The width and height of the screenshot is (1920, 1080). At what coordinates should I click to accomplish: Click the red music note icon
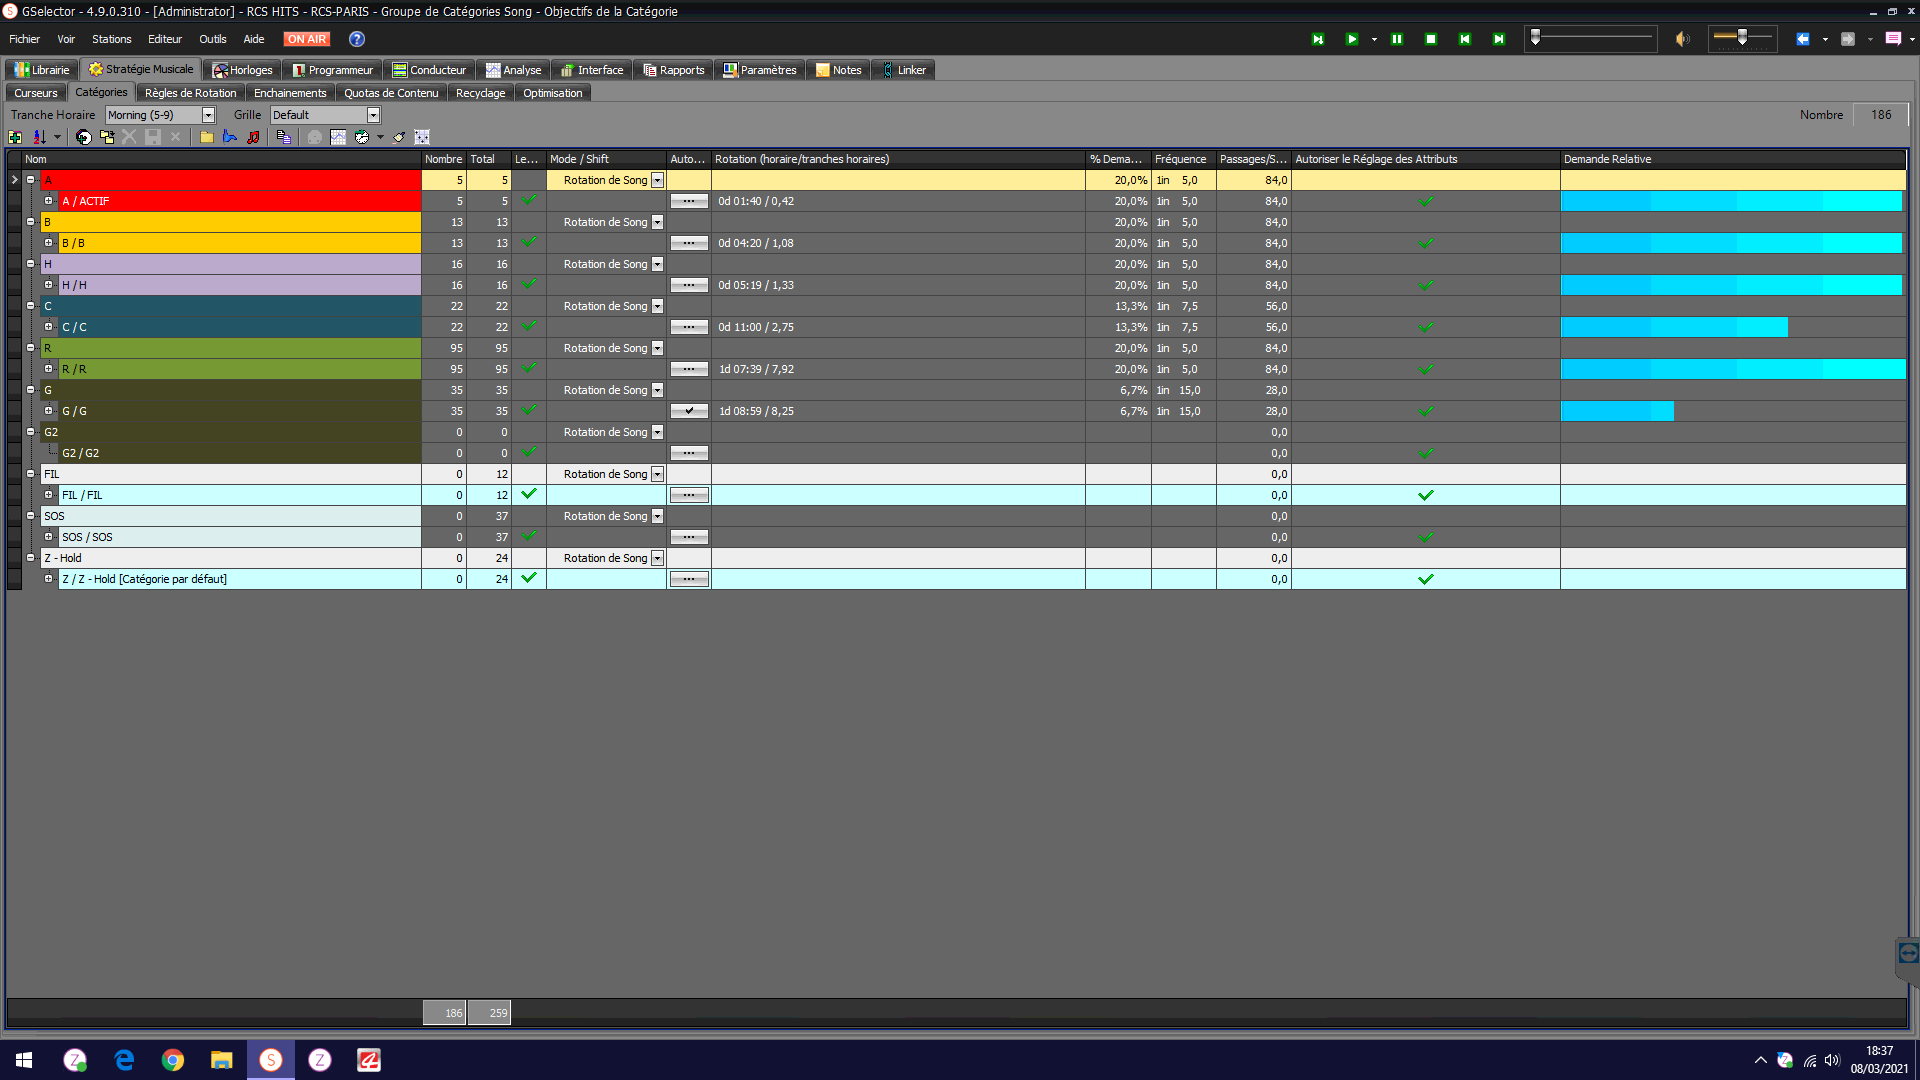[x=253, y=137]
